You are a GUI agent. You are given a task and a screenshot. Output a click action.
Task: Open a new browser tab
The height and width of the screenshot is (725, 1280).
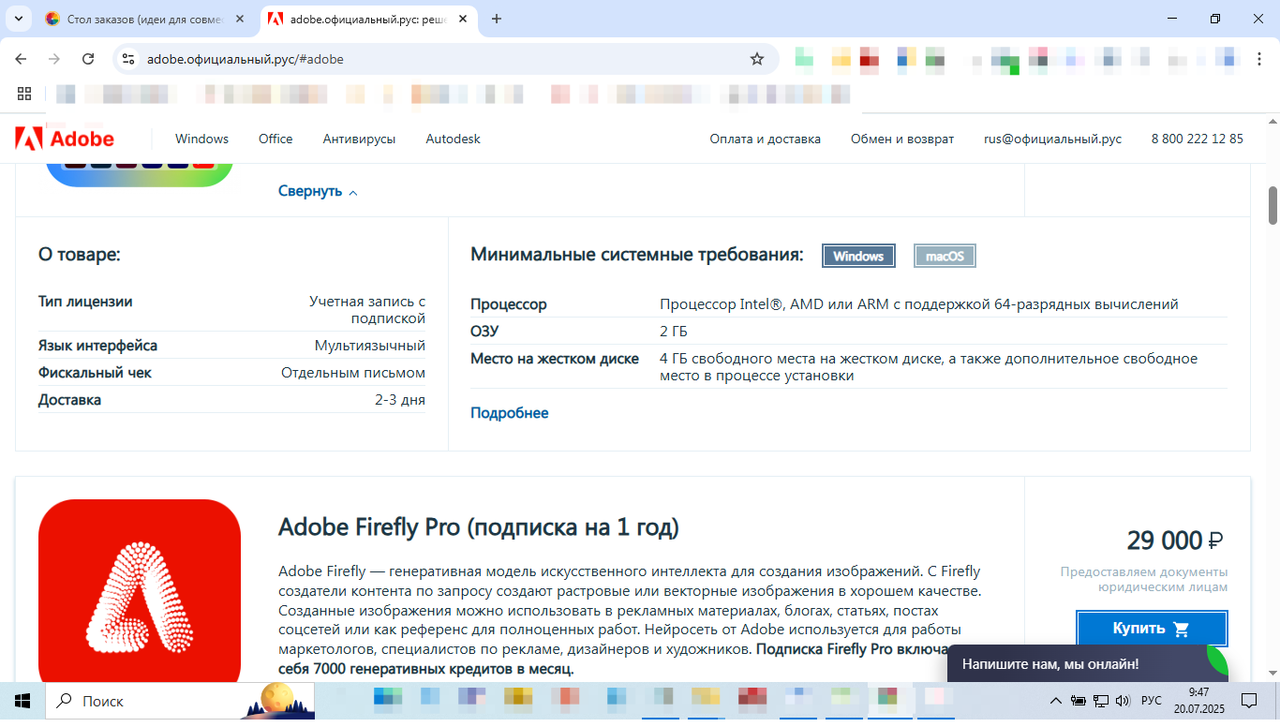click(x=497, y=19)
